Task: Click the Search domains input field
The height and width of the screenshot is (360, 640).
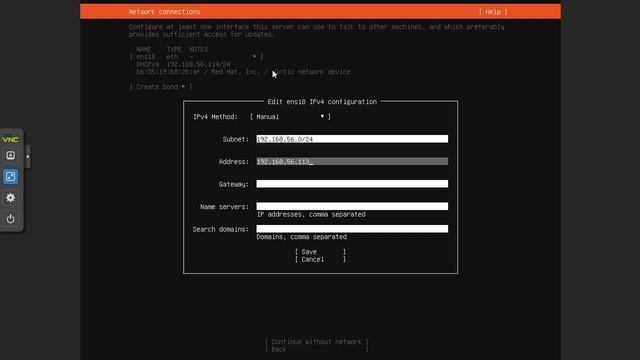Action: [x=352, y=229]
